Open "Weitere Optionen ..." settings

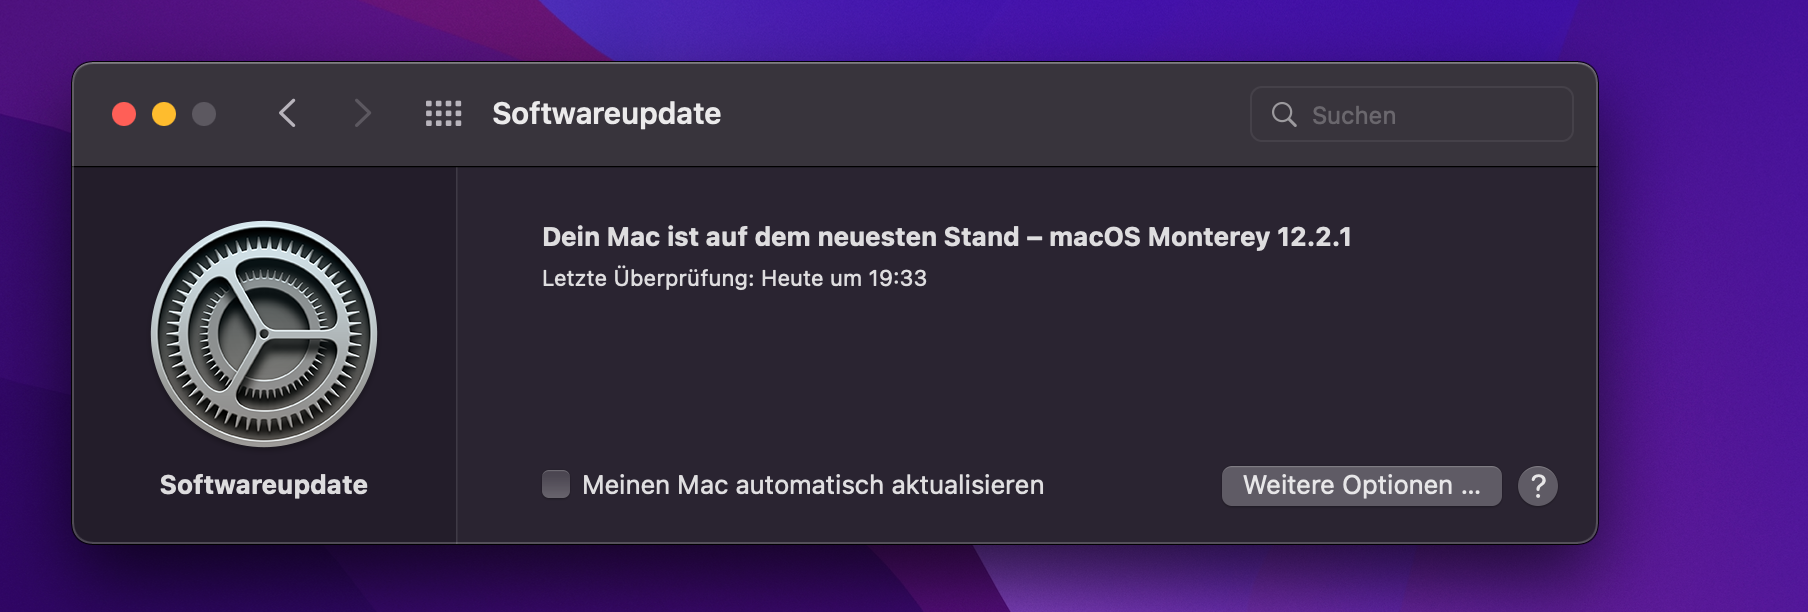tap(1361, 486)
